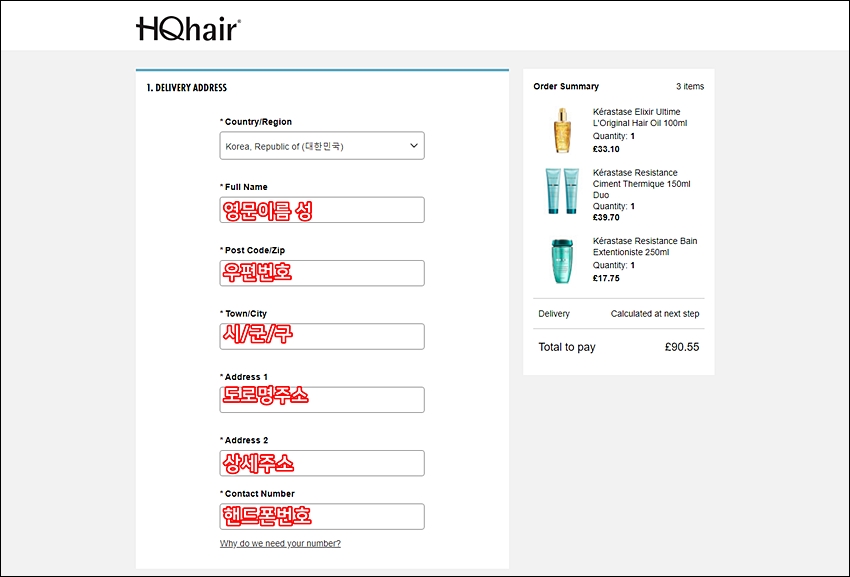This screenshot has height=577, width=850.
Task: Click the £39.70 price
Action: click(606, 217)
